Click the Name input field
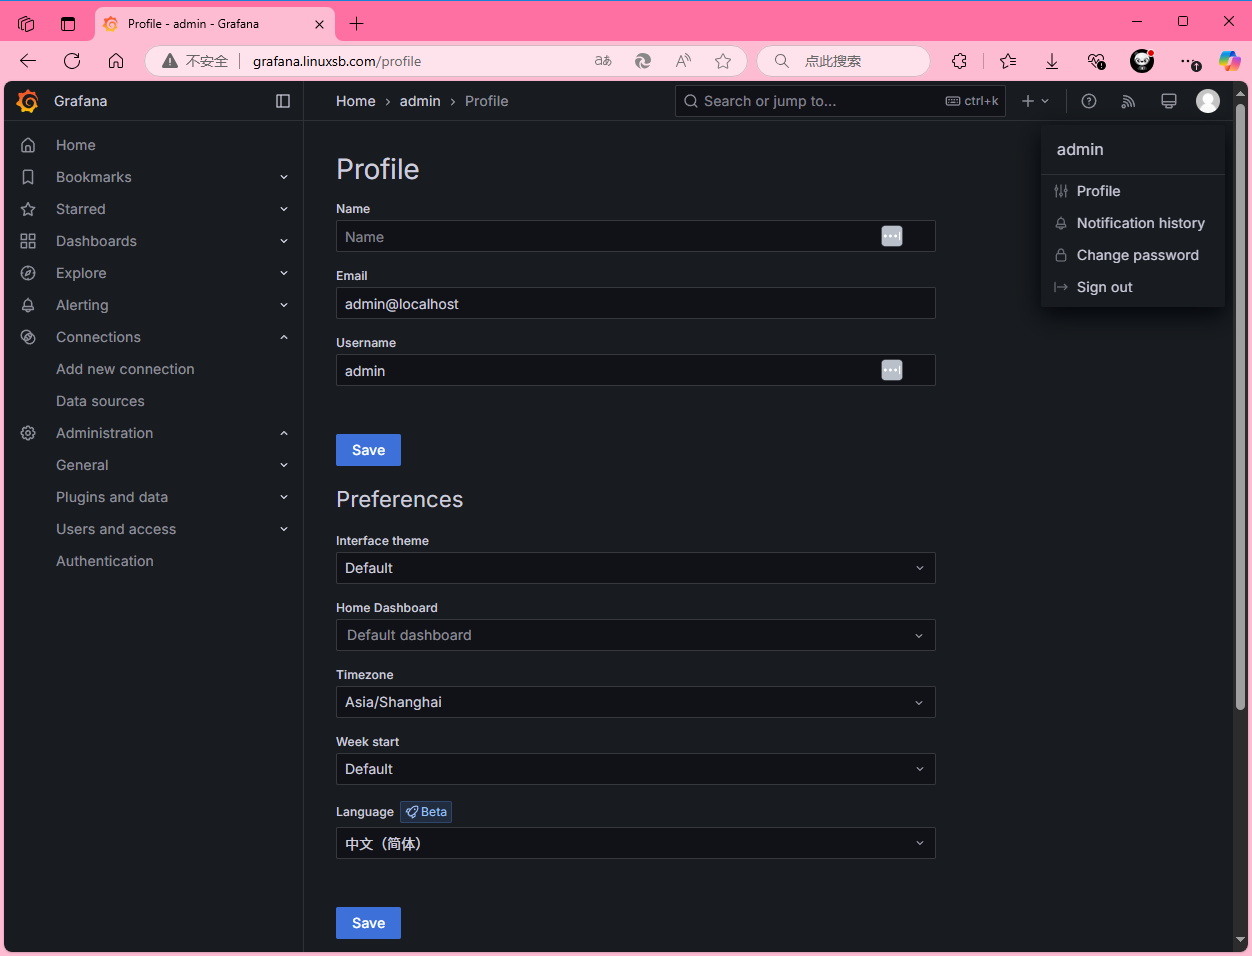This screenshot has width=1252, height=956. click(636, 236)
